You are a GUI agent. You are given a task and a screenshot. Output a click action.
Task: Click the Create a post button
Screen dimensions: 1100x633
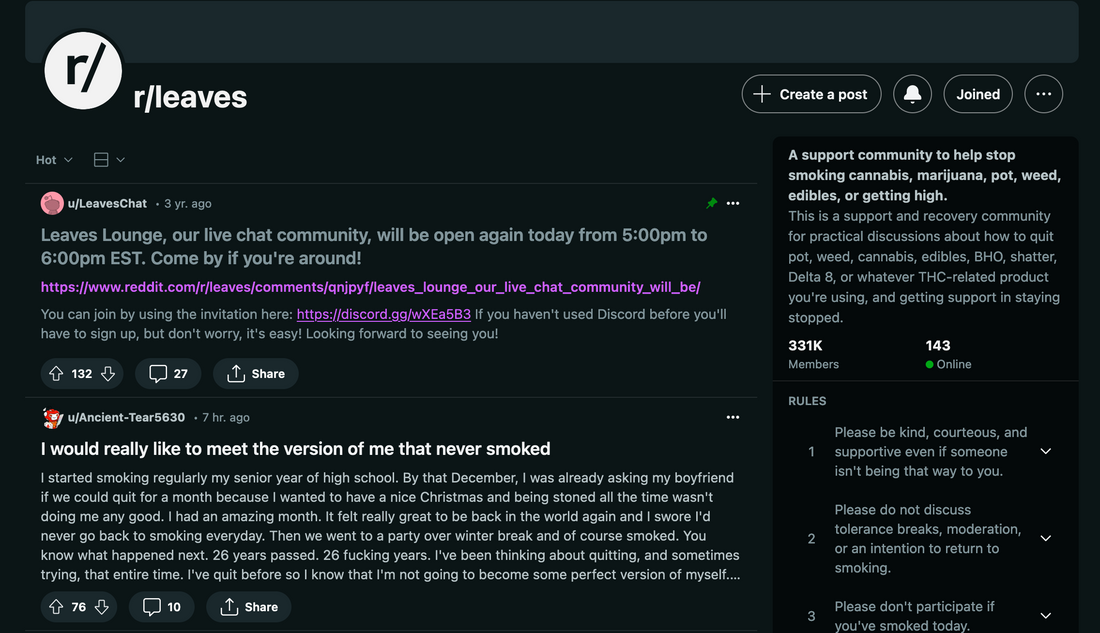point(811,94)
